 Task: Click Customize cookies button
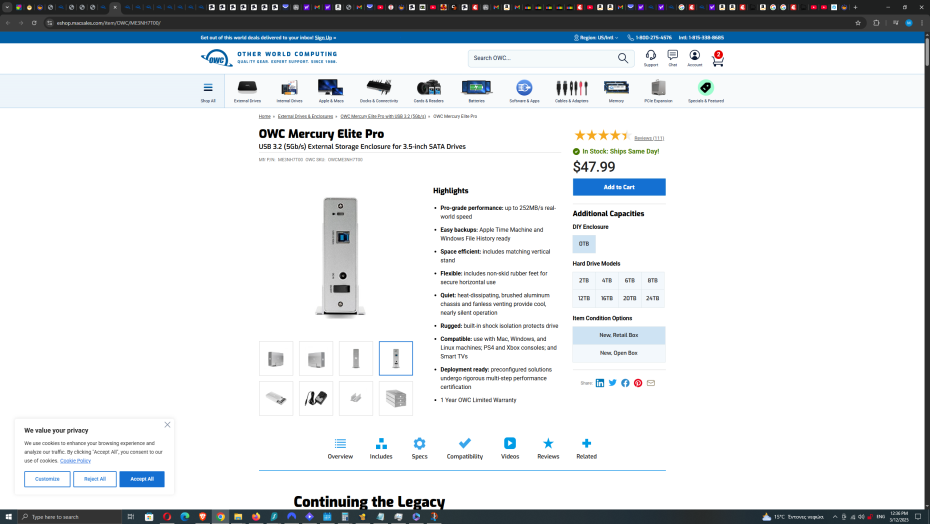(47, 479)
